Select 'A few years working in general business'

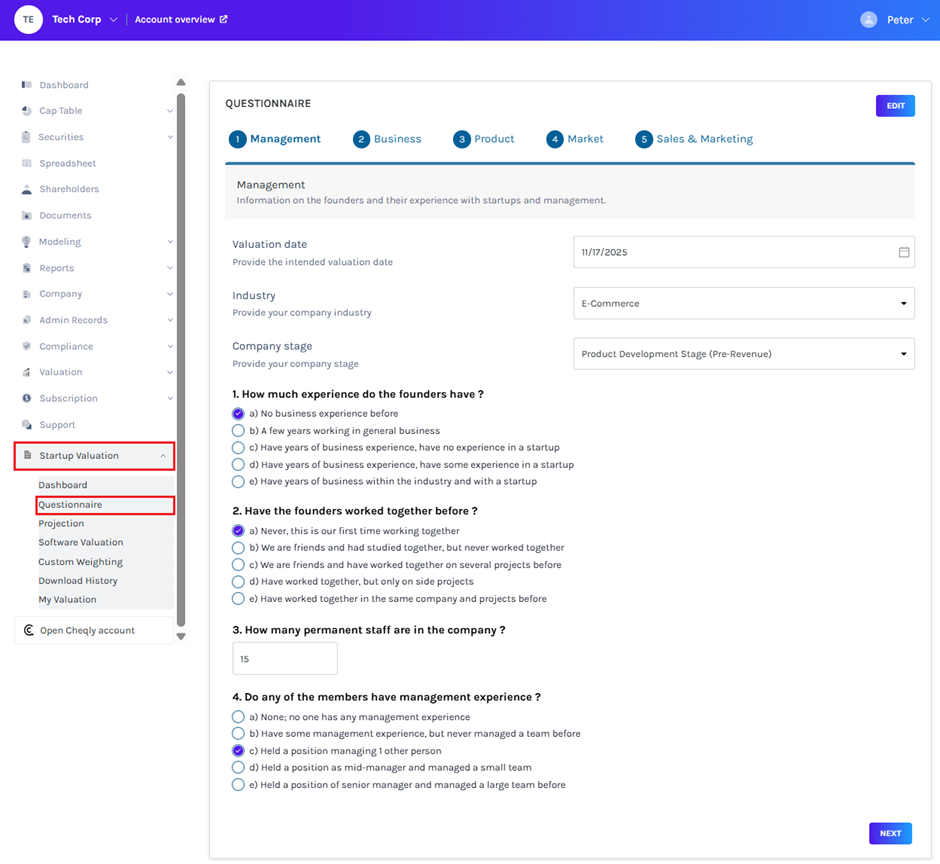(x=238, y=431)
